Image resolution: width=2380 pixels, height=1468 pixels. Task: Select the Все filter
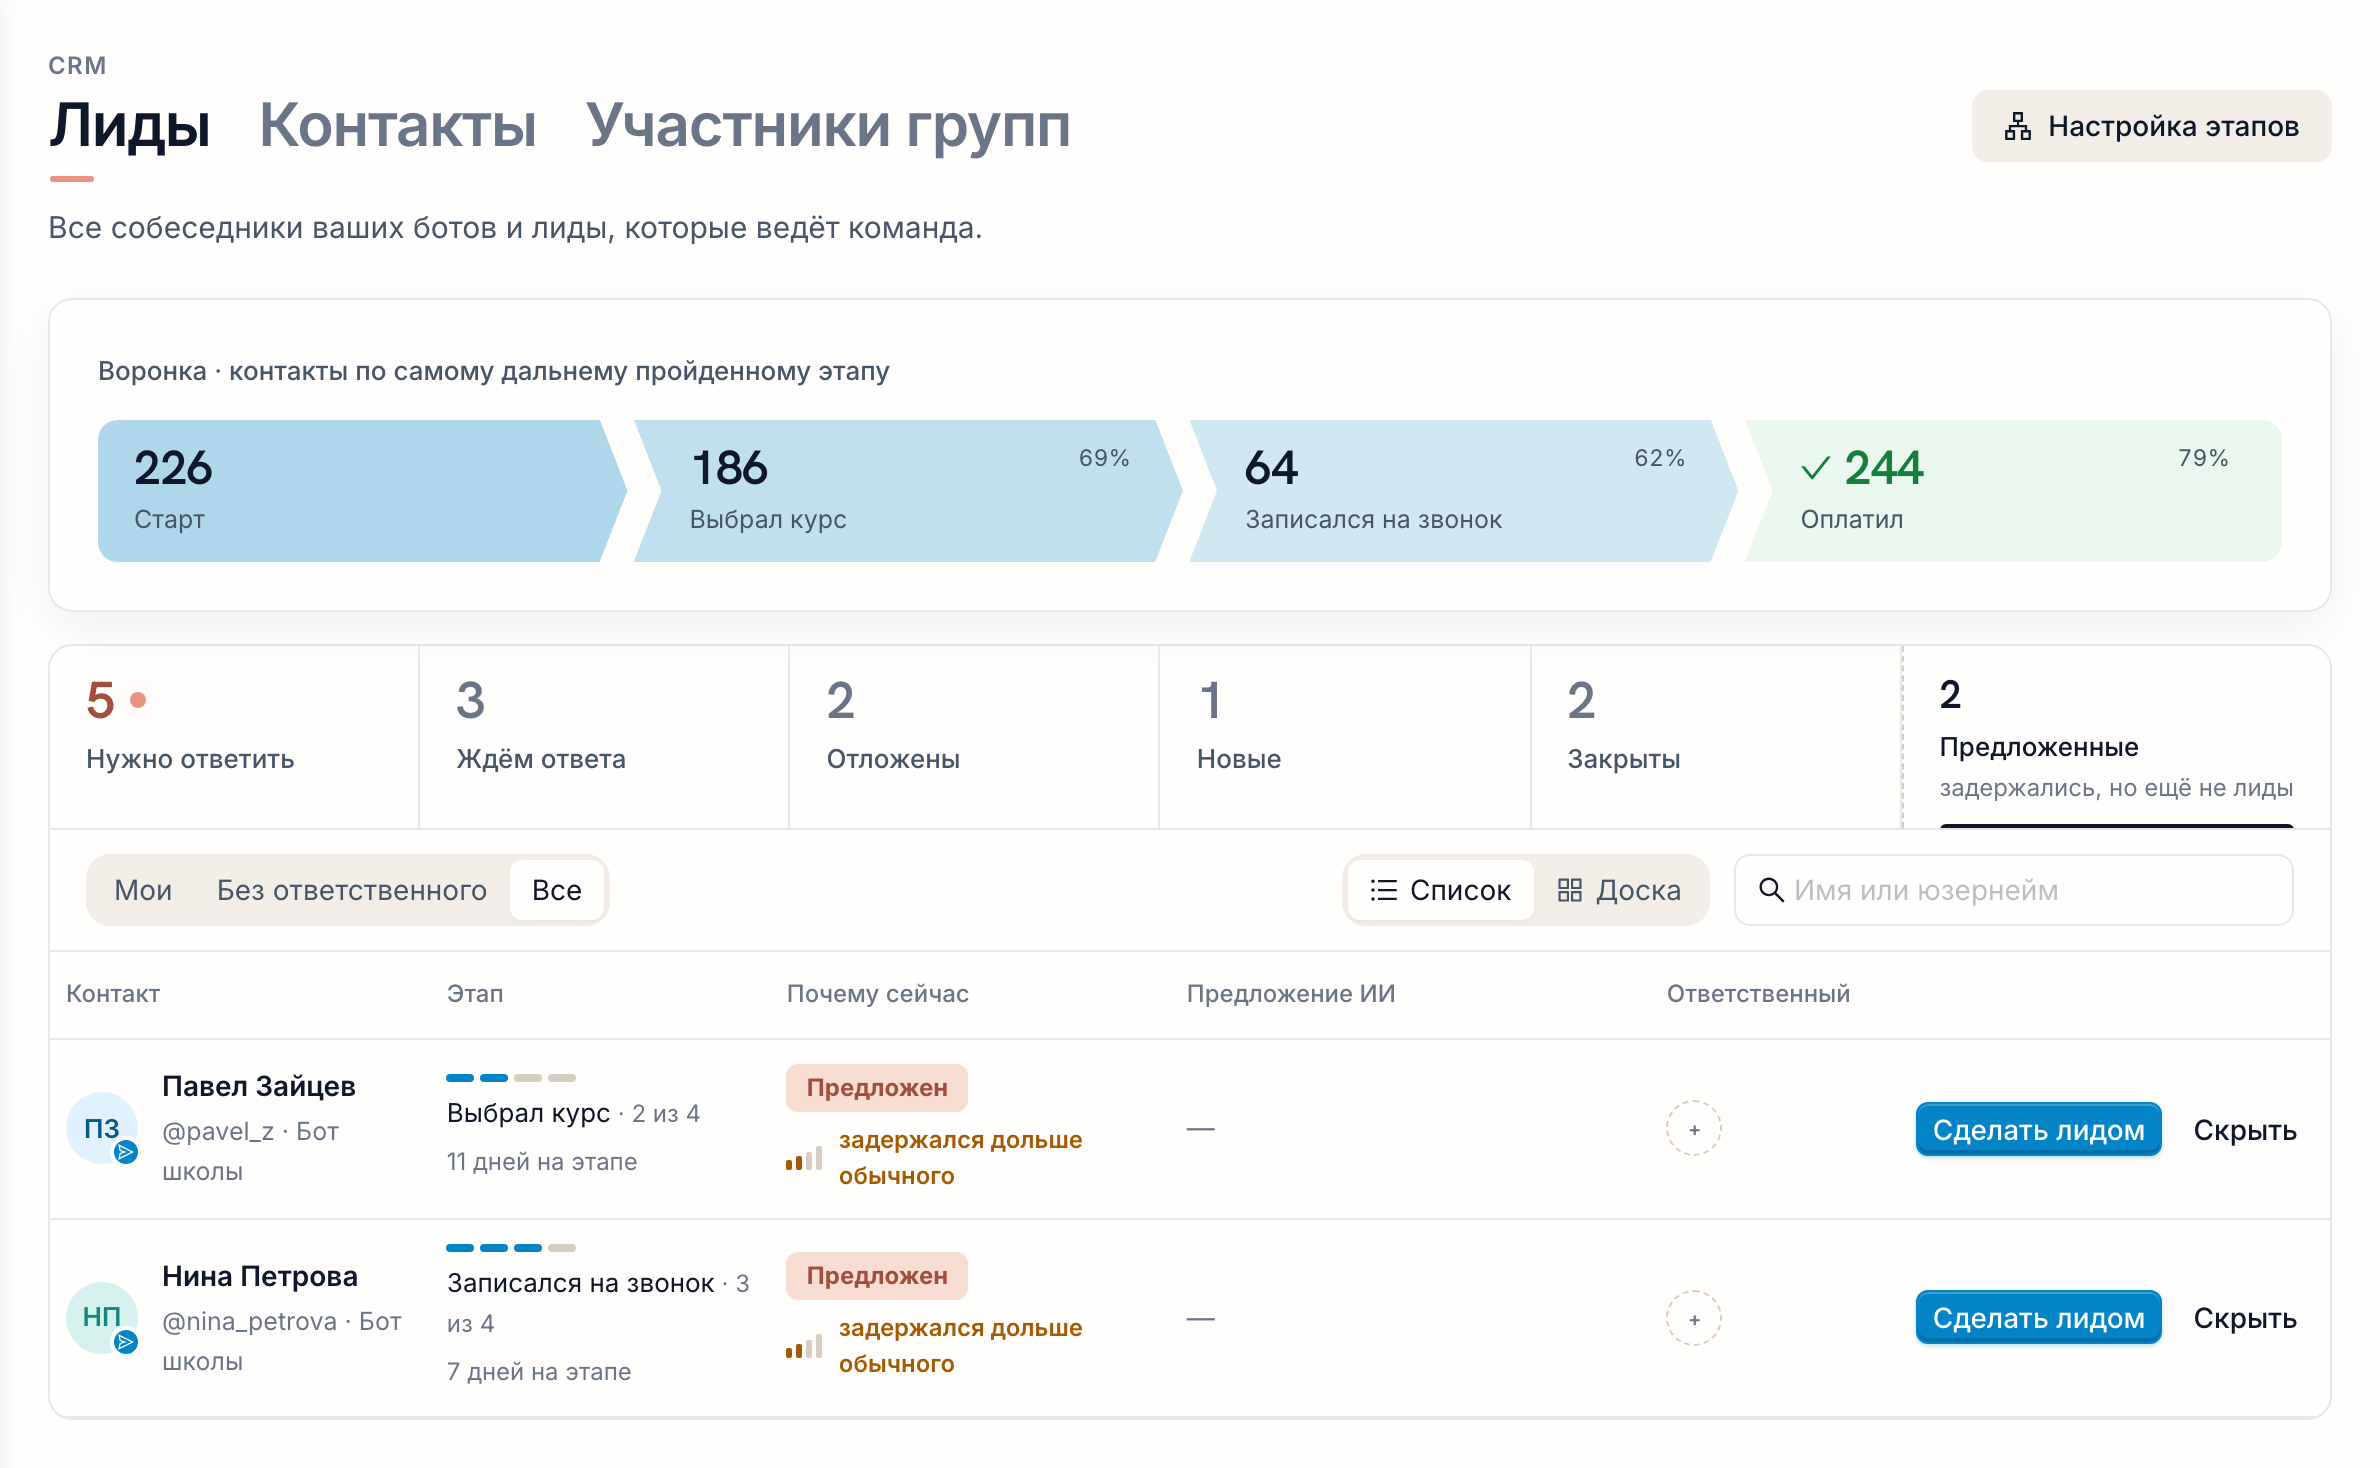[557, 890]
